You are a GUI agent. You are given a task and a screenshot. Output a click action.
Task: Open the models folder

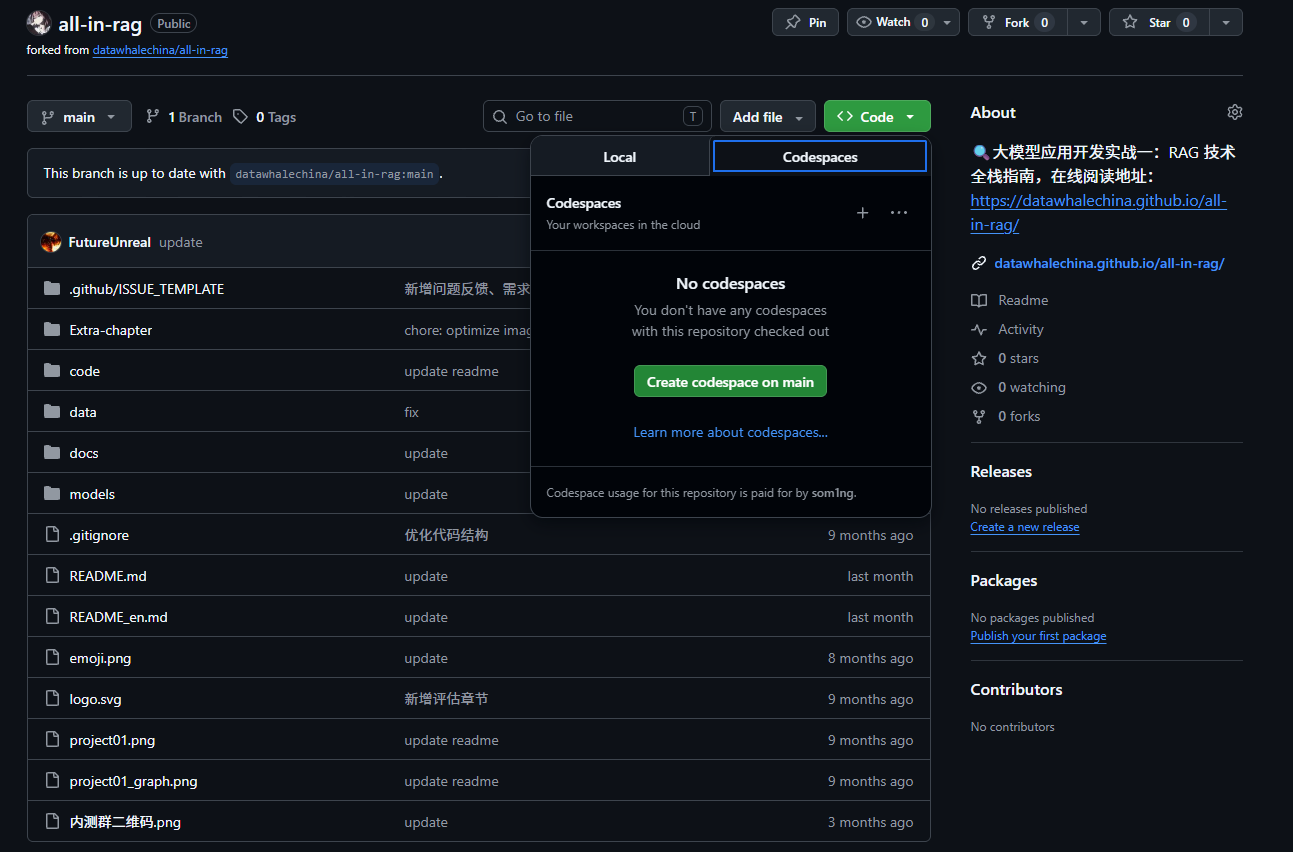[x=92, y=494]
